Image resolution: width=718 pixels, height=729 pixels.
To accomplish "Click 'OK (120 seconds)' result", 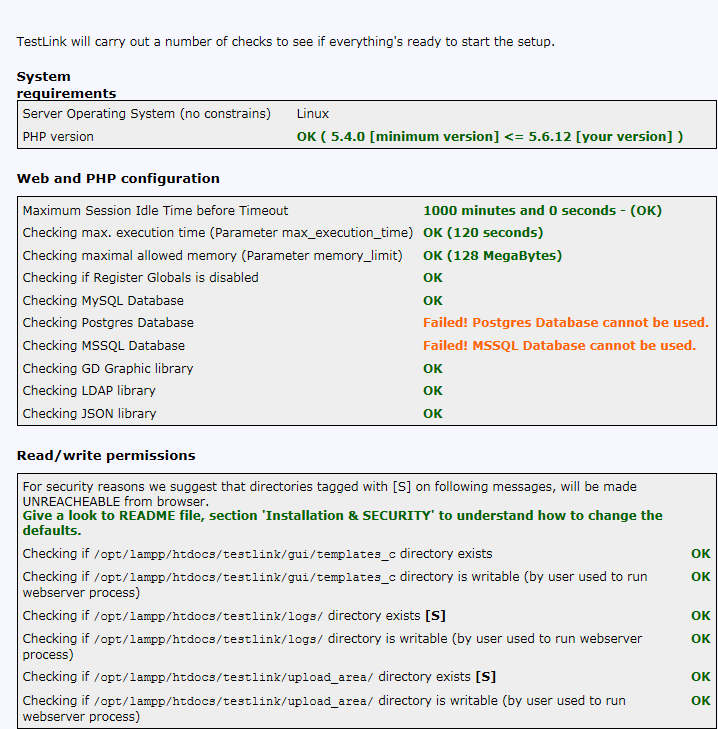I will [x=483, y=232].
